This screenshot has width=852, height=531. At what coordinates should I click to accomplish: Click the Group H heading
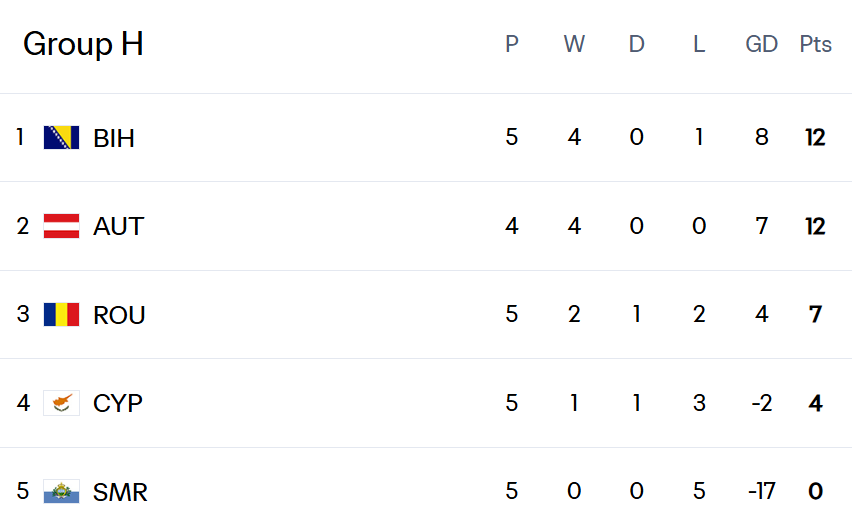coord(83,44)
